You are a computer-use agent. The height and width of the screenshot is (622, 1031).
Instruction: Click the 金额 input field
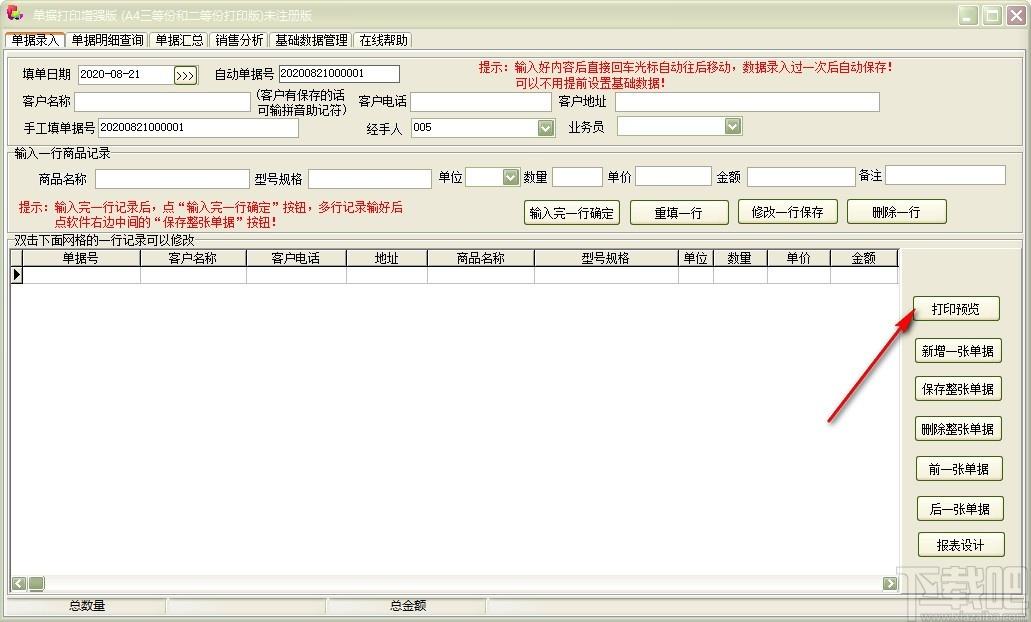[801, 177]
